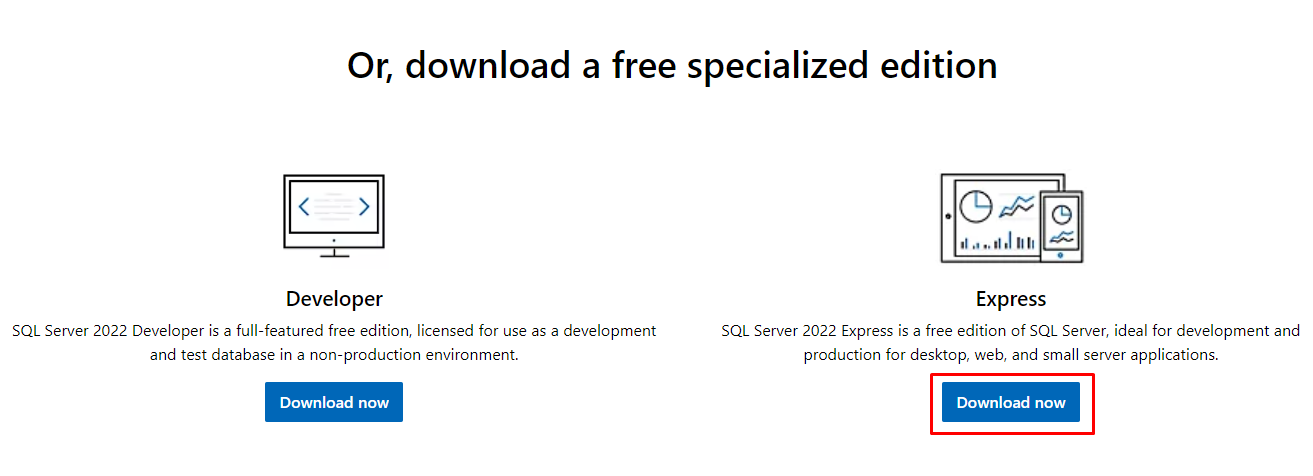Click the phone's bottom button in Express icon

1061,255
